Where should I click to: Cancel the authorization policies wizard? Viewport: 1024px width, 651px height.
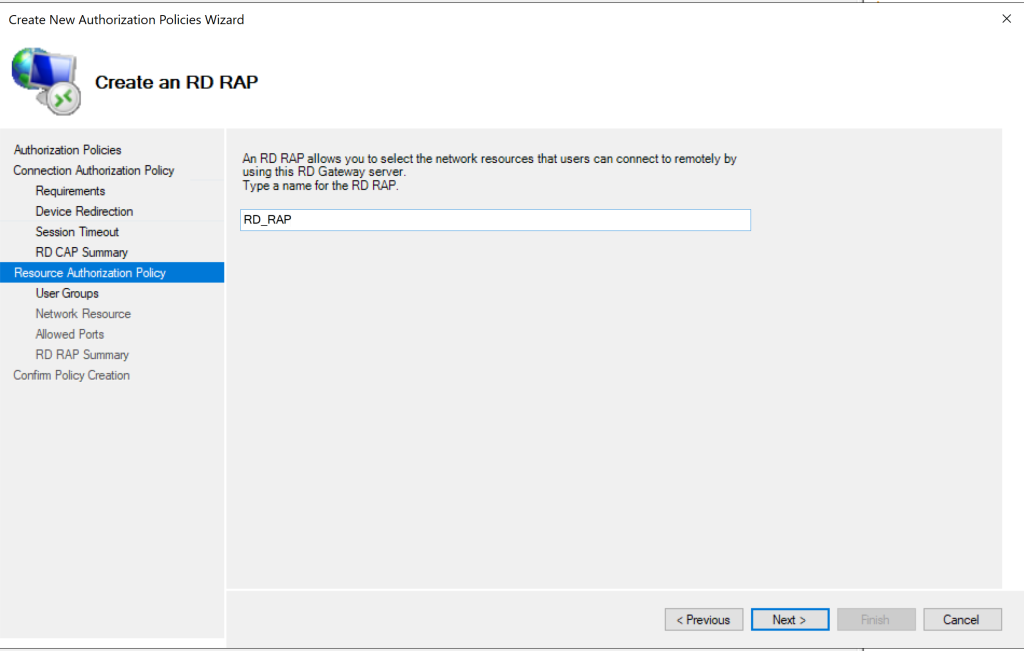(x=962, y=620)
